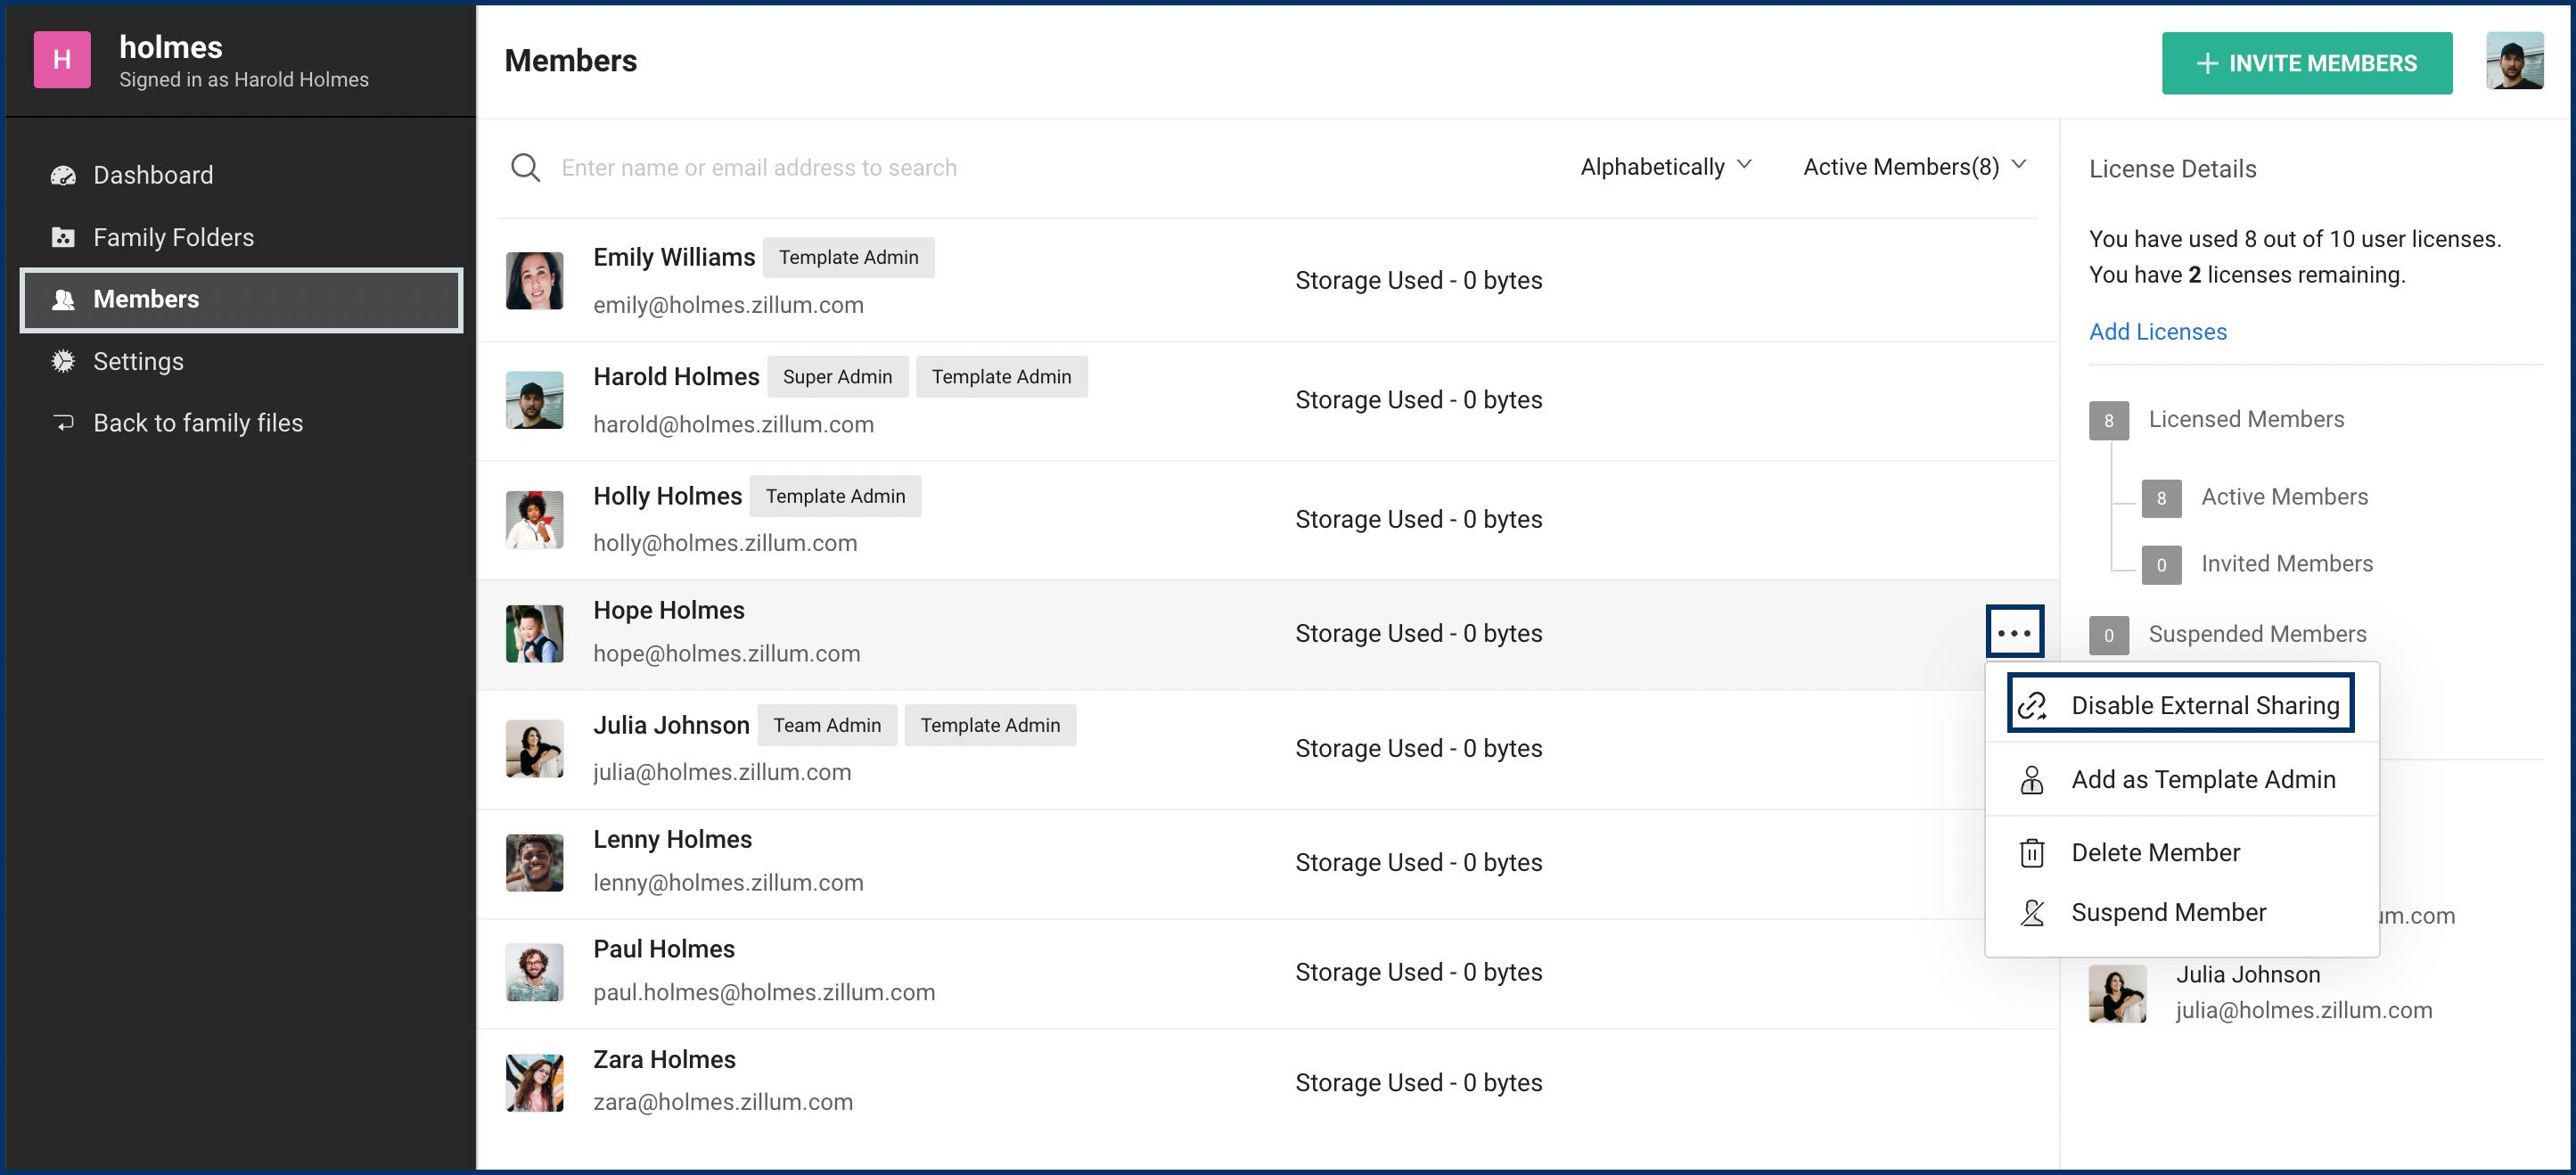Click the trash icon beside Delete Member
Image resolution: width=2576 pixels, height=1175 pixels.
(x=2031, y=853)
